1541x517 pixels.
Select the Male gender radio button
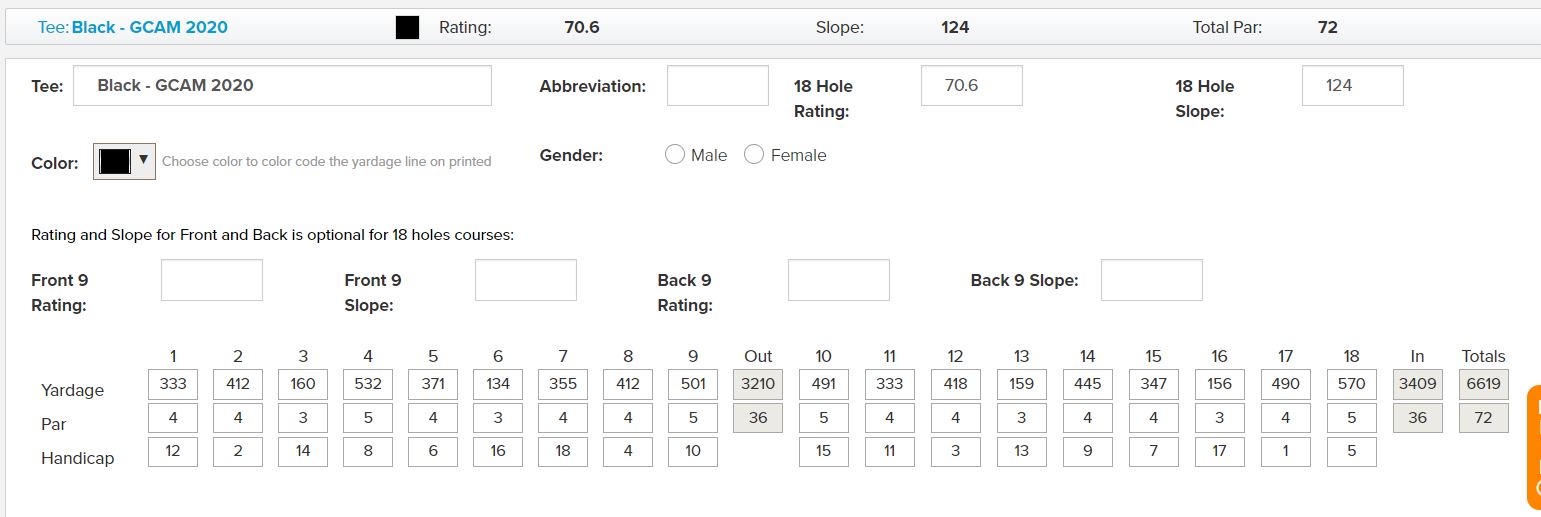click(675, 155)
